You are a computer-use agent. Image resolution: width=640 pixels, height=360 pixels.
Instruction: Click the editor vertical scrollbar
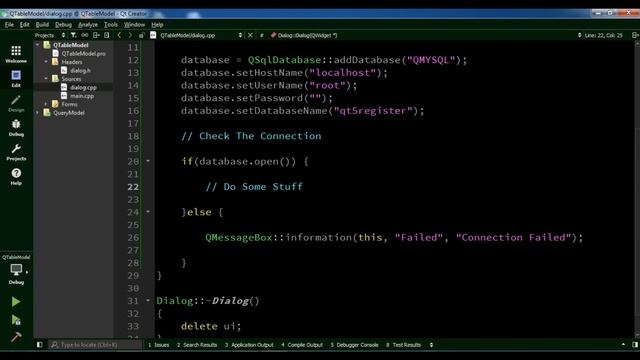tap(637, 188)
